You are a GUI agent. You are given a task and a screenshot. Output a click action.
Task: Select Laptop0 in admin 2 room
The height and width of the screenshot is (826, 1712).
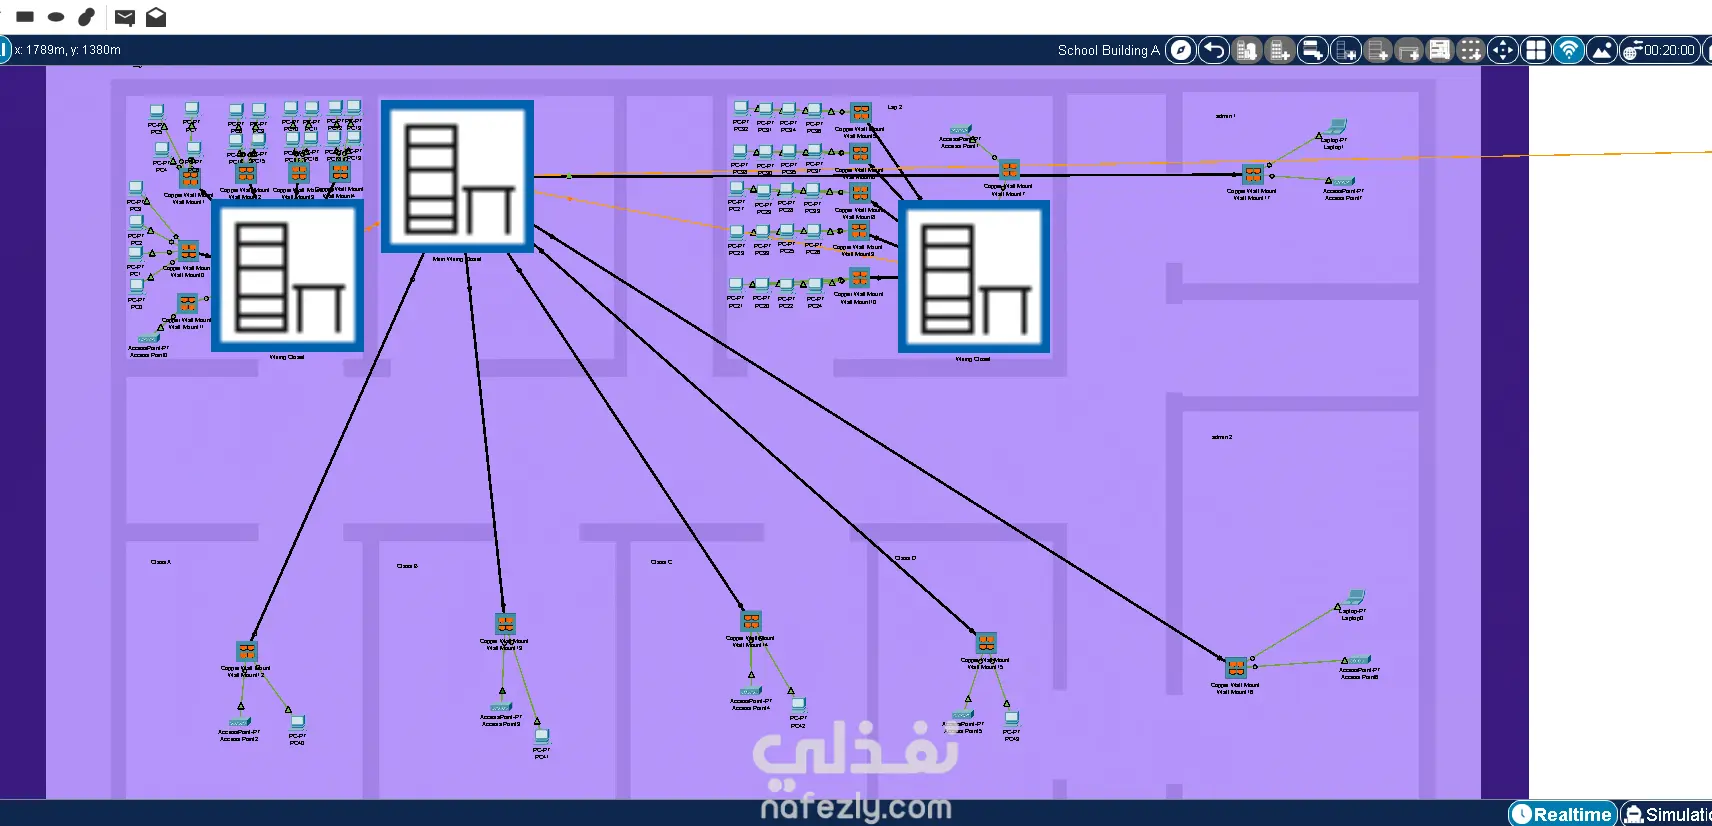coord(1353,598)
